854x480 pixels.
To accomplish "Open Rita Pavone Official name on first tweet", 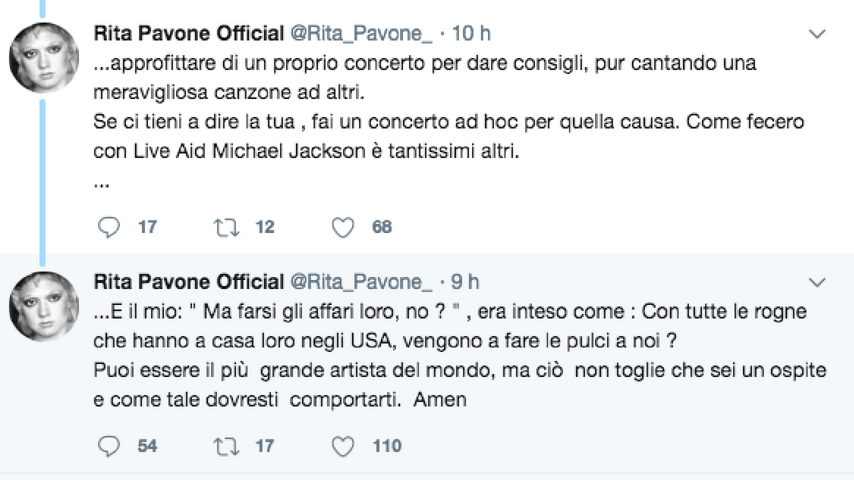I will [x=188, y=34].
